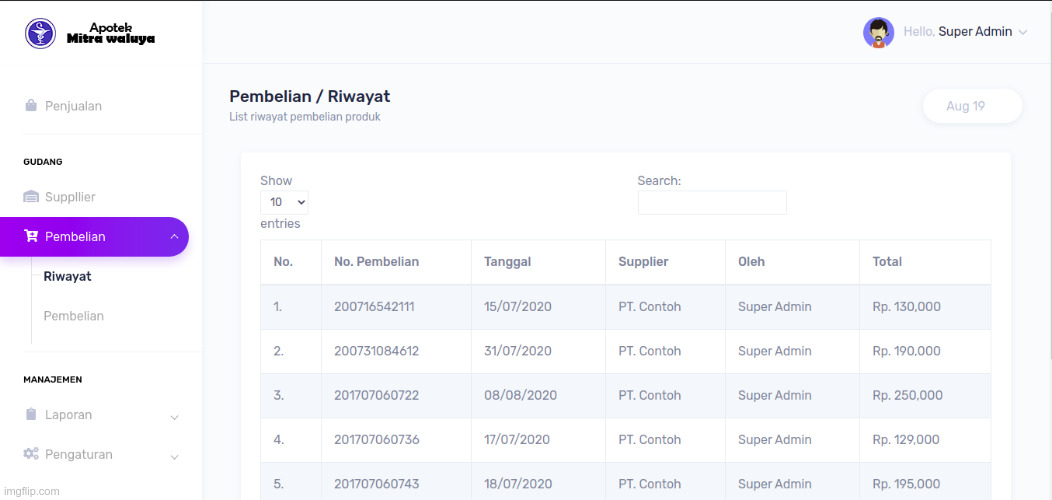
Task: Click the Supplier warehouse icon
Action: [31, 197]
